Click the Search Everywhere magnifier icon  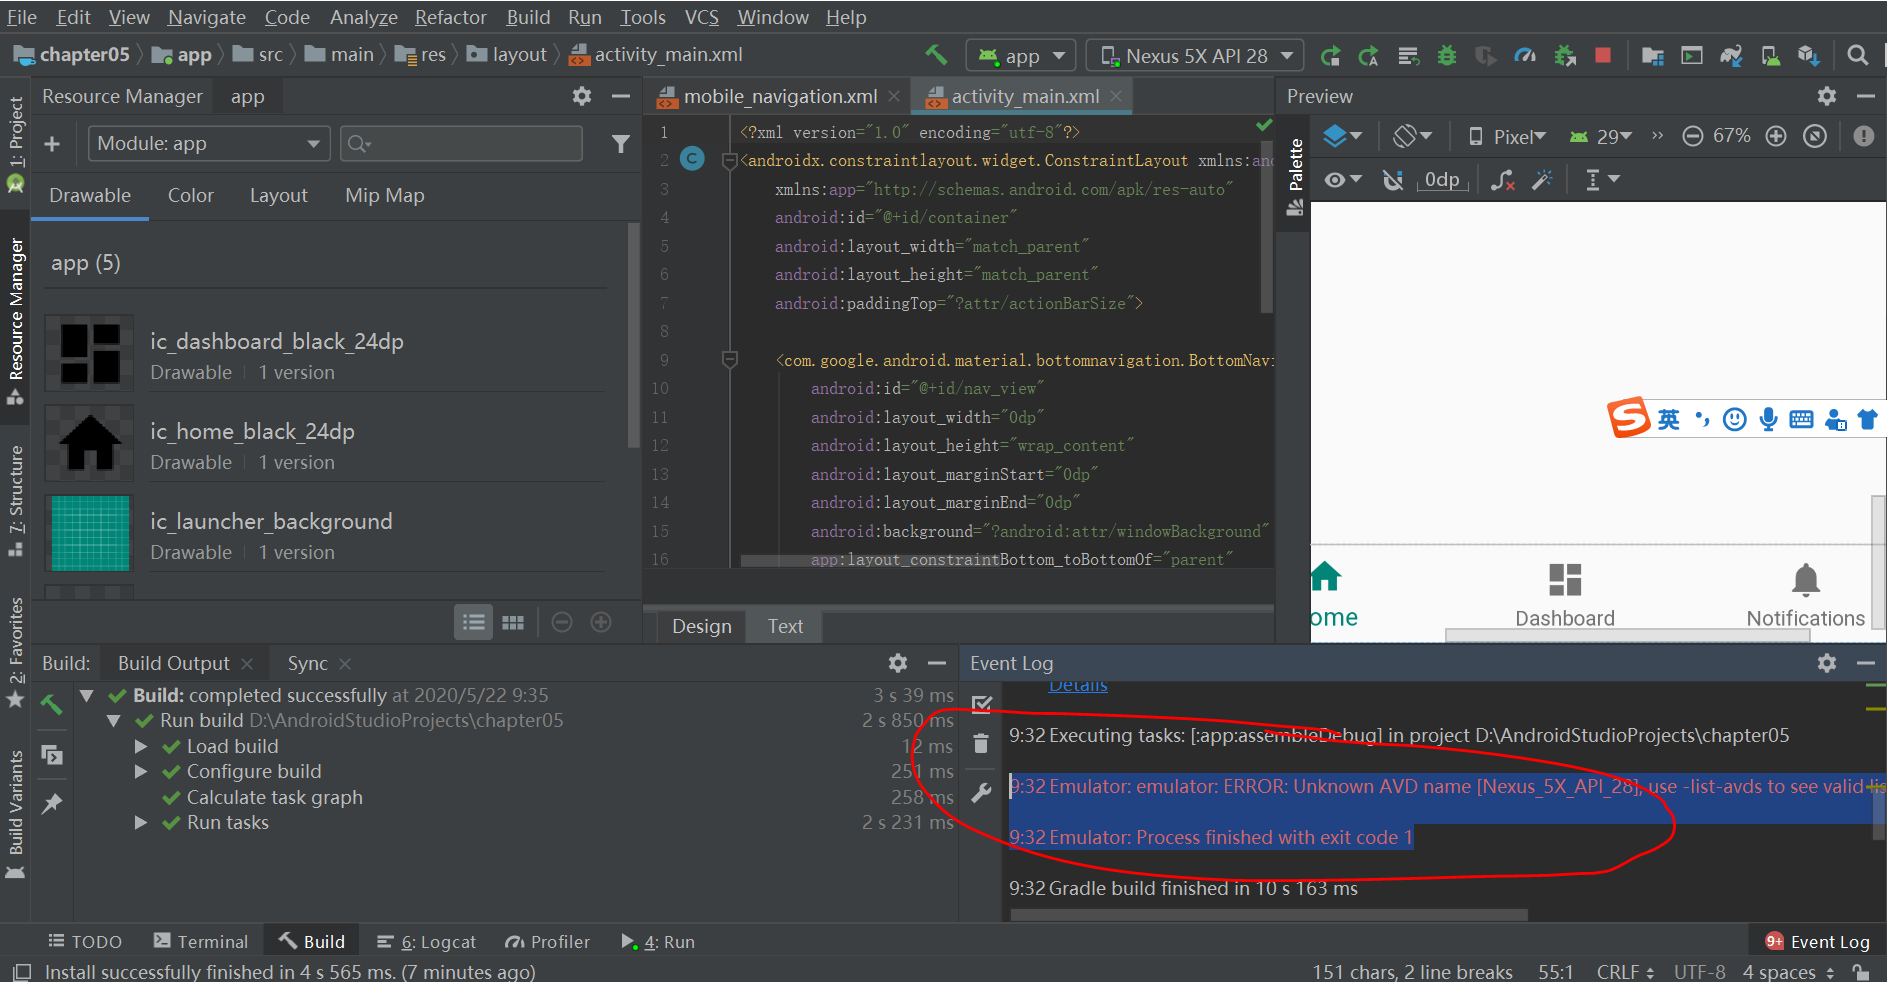pyautogui.click(x=1858, y=56)
